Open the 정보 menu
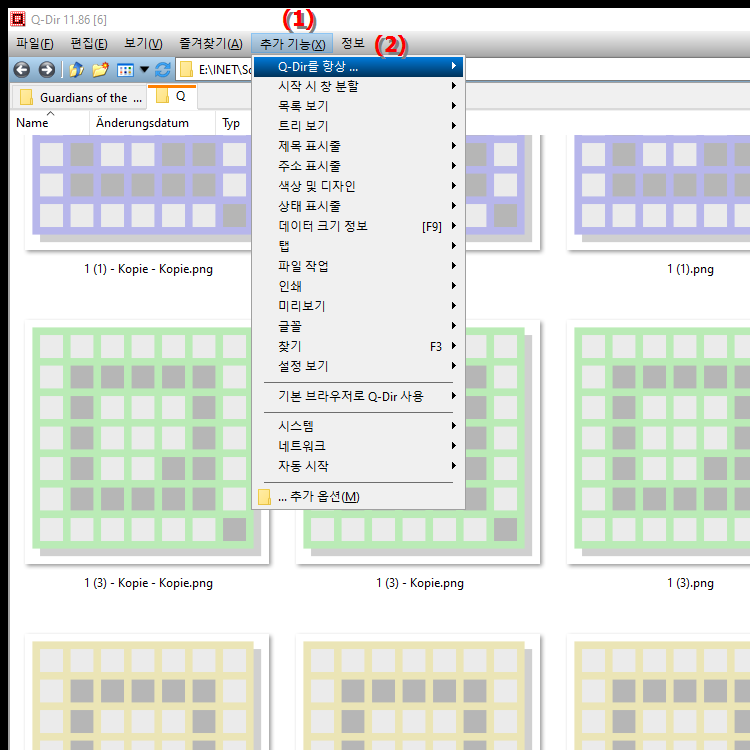The width and height of the screenshot is (750, 750). click(x=353, y=44)
